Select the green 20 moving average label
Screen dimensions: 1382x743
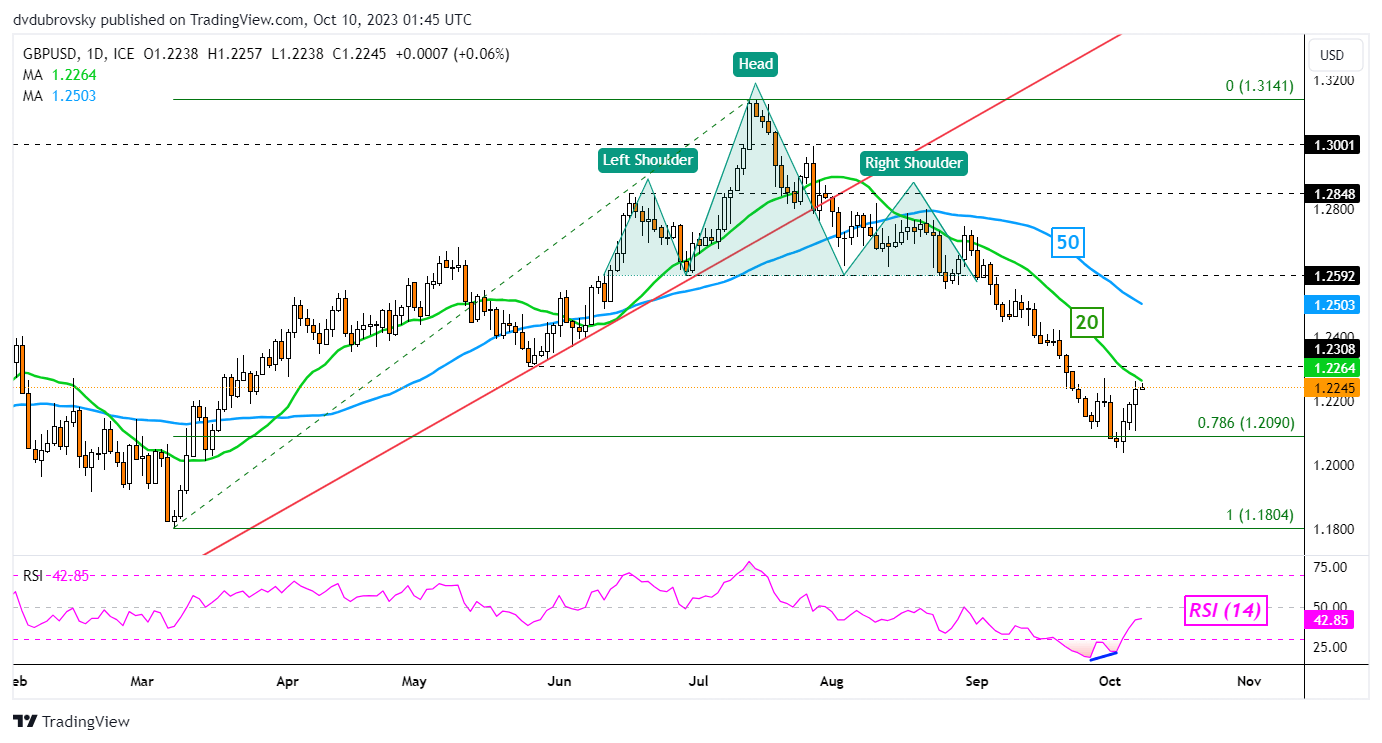click(x=1086, y=321)
